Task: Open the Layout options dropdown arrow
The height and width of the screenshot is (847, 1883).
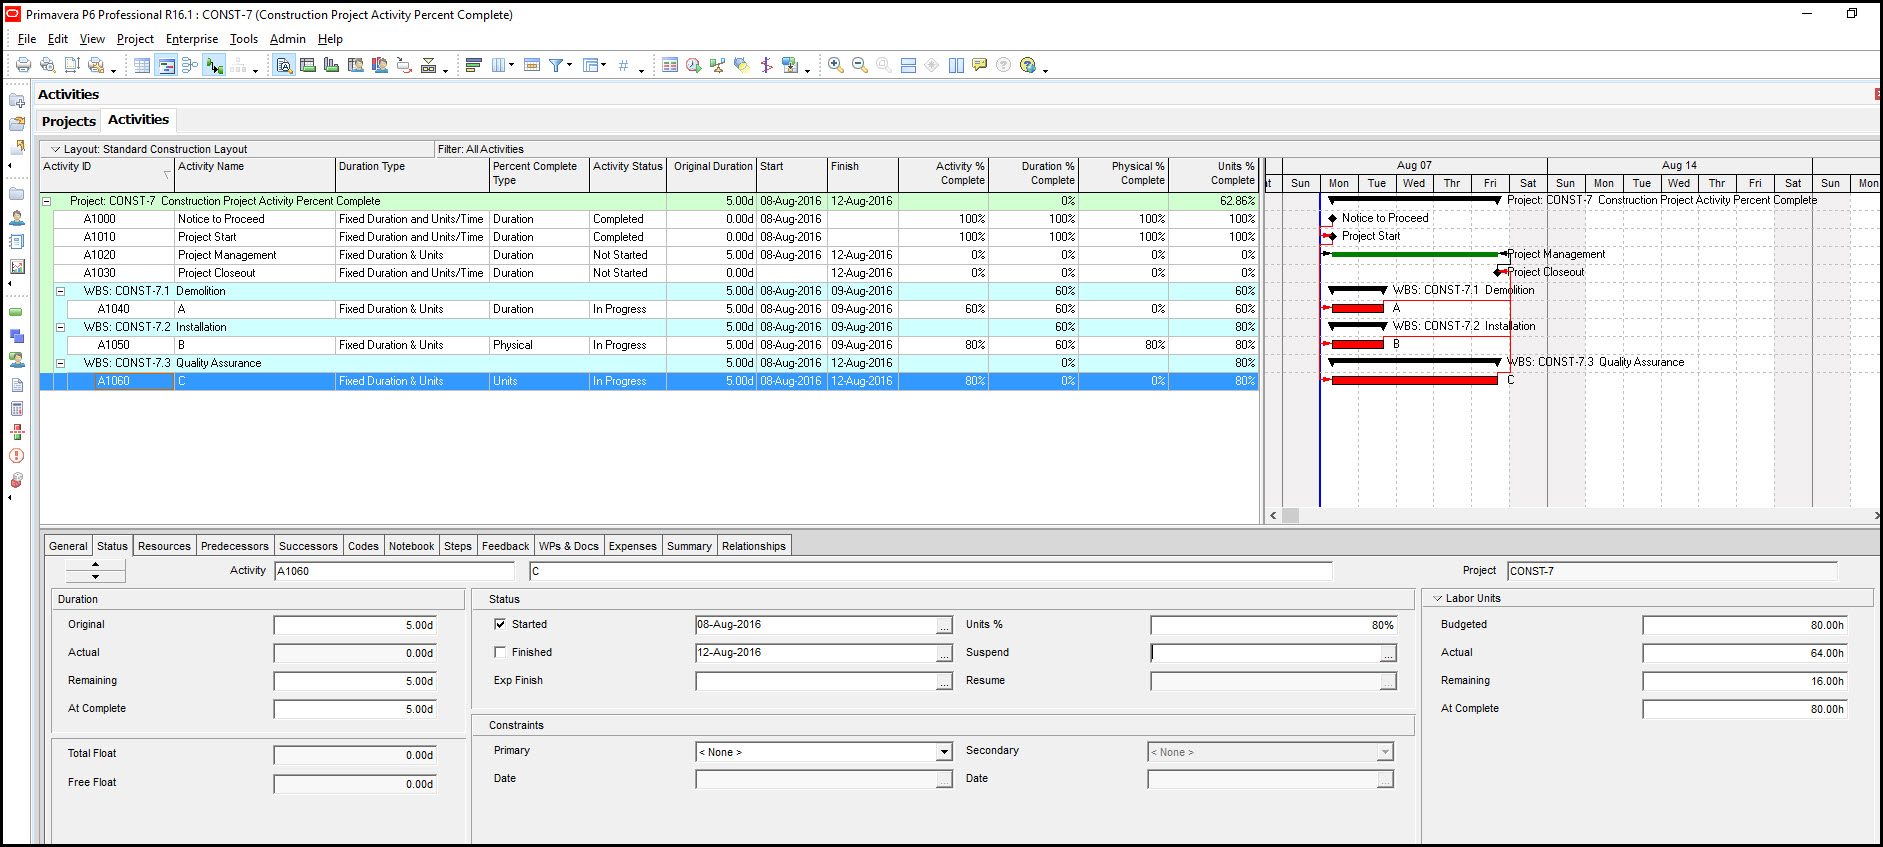Action: [x=56, y=149]
